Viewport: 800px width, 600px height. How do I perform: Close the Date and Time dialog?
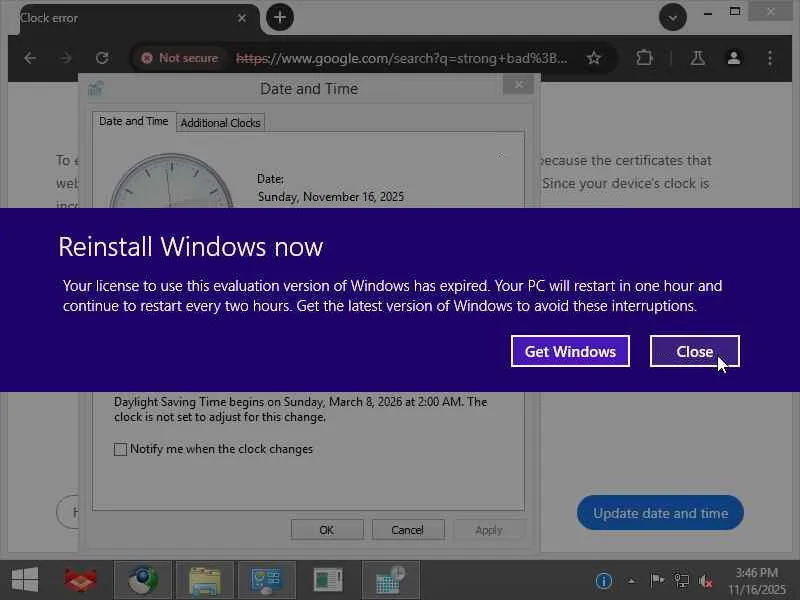[518, 85]
